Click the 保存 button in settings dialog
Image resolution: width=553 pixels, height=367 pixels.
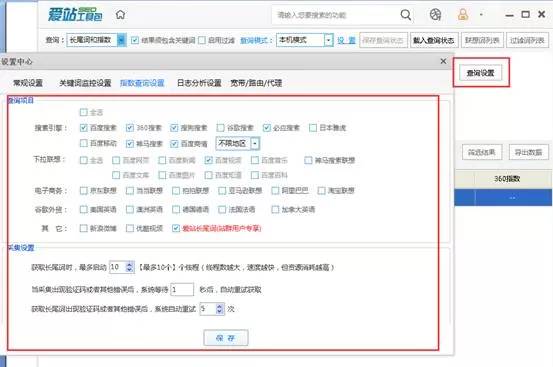pos(226,338)
